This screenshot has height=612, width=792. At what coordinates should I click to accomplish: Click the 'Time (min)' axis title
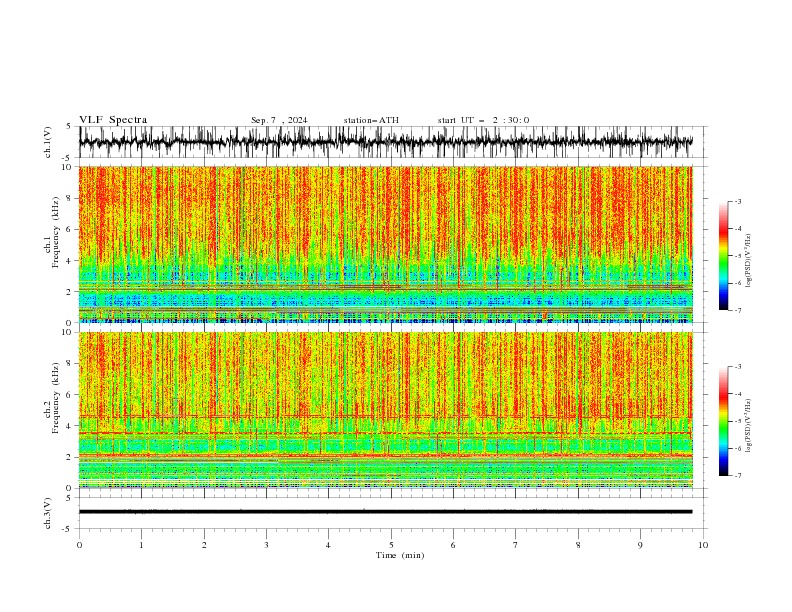click(400, 555)
